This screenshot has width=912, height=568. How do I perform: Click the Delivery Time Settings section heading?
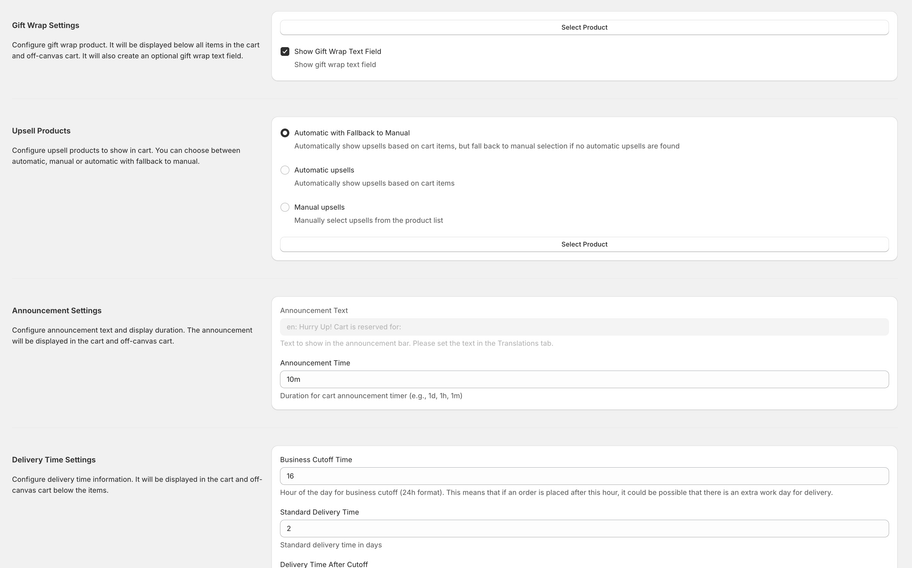click(54, 460)
